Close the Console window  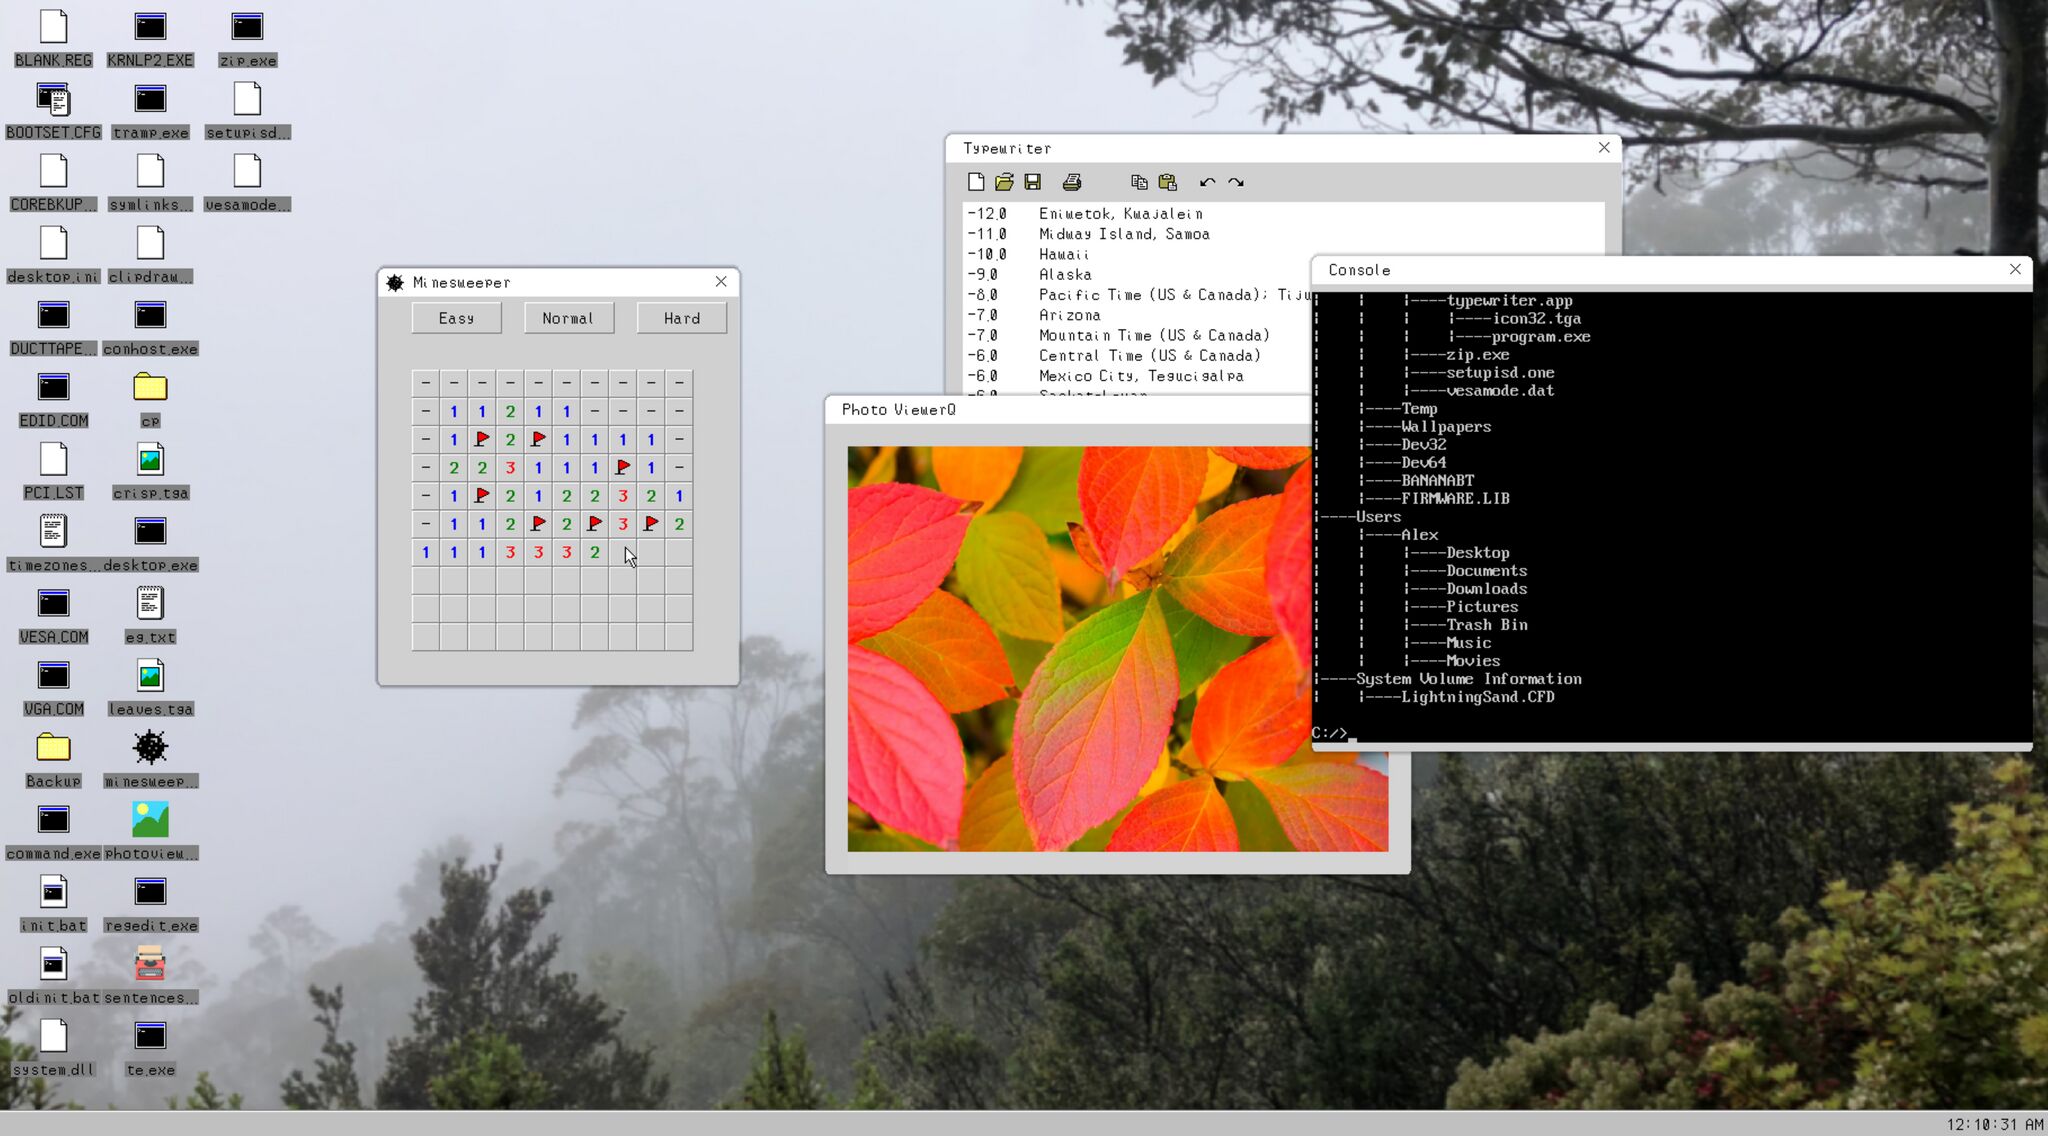(2015, 269)
